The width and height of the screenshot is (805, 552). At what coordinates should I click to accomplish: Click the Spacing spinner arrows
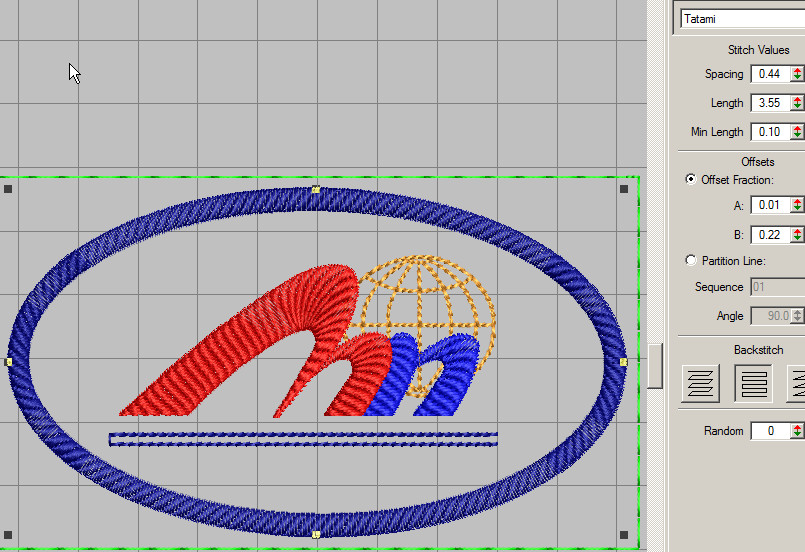[x=797, y=74]
